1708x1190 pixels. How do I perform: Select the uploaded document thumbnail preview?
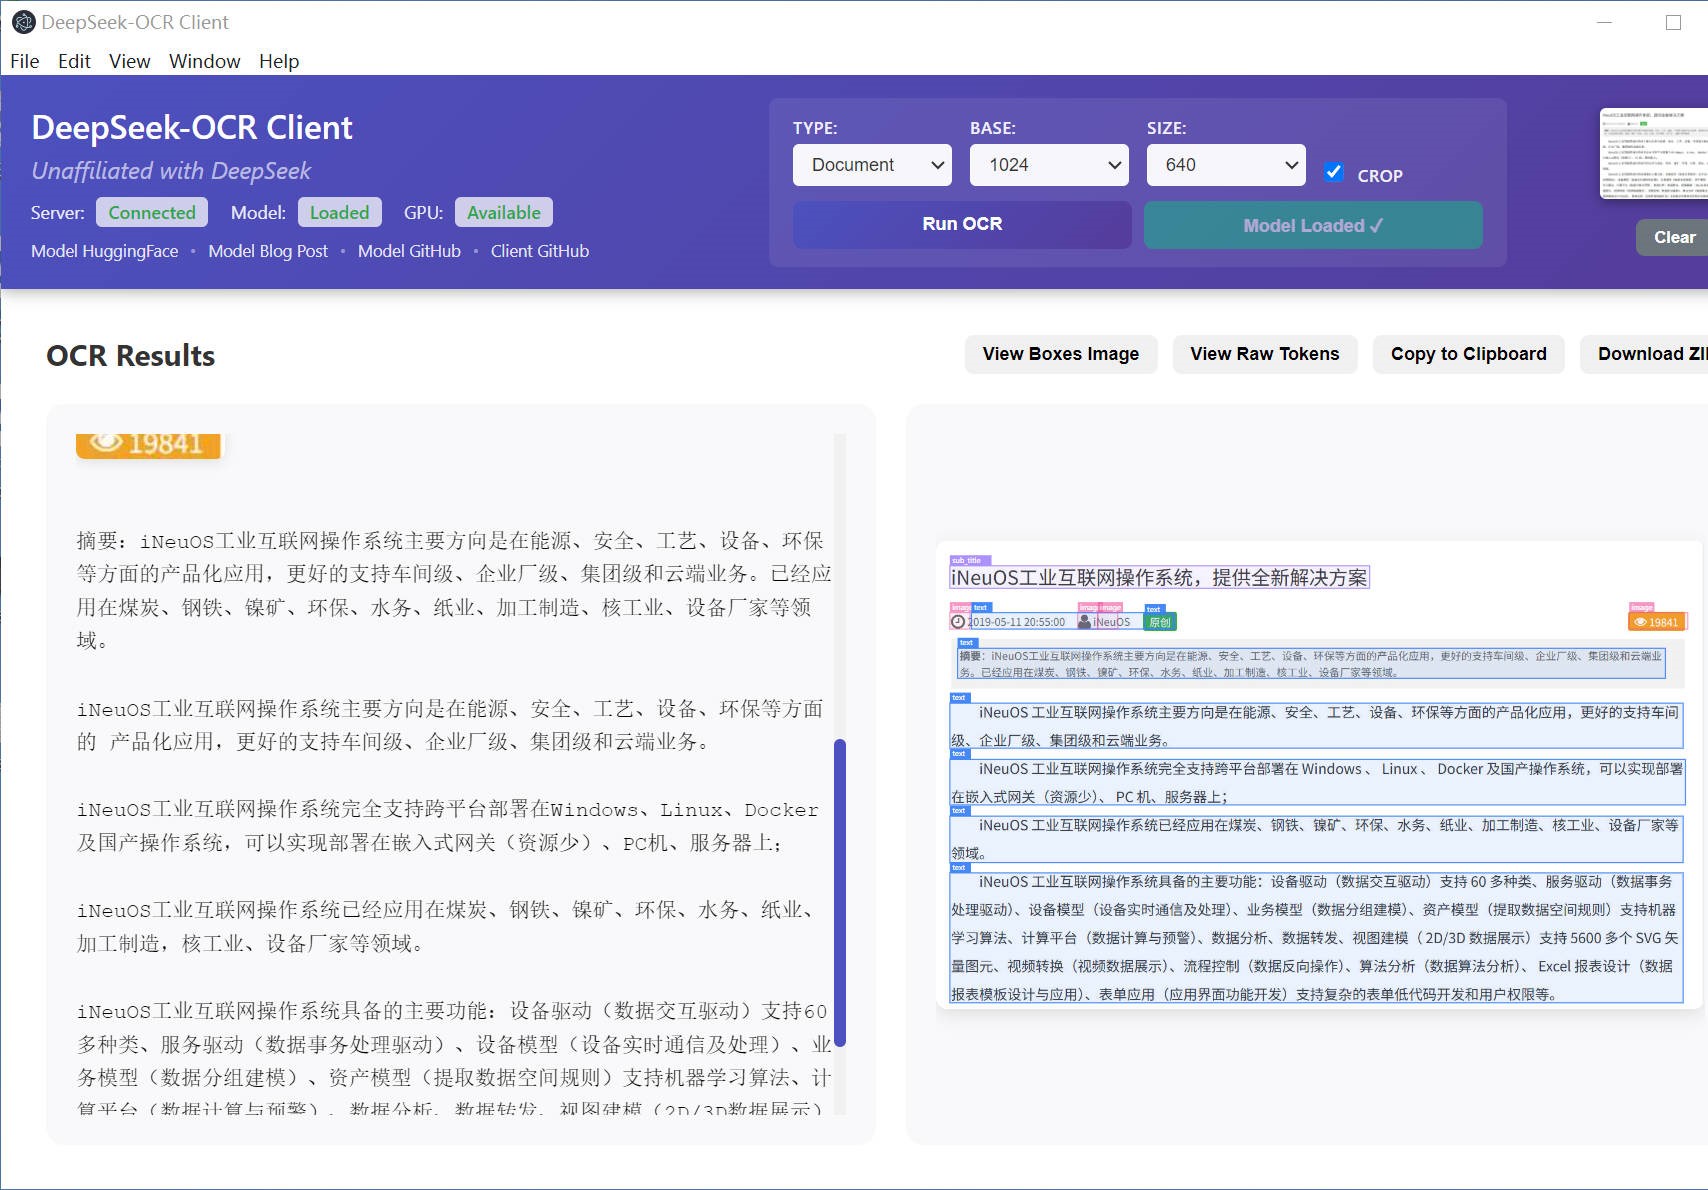point(1655,153)
